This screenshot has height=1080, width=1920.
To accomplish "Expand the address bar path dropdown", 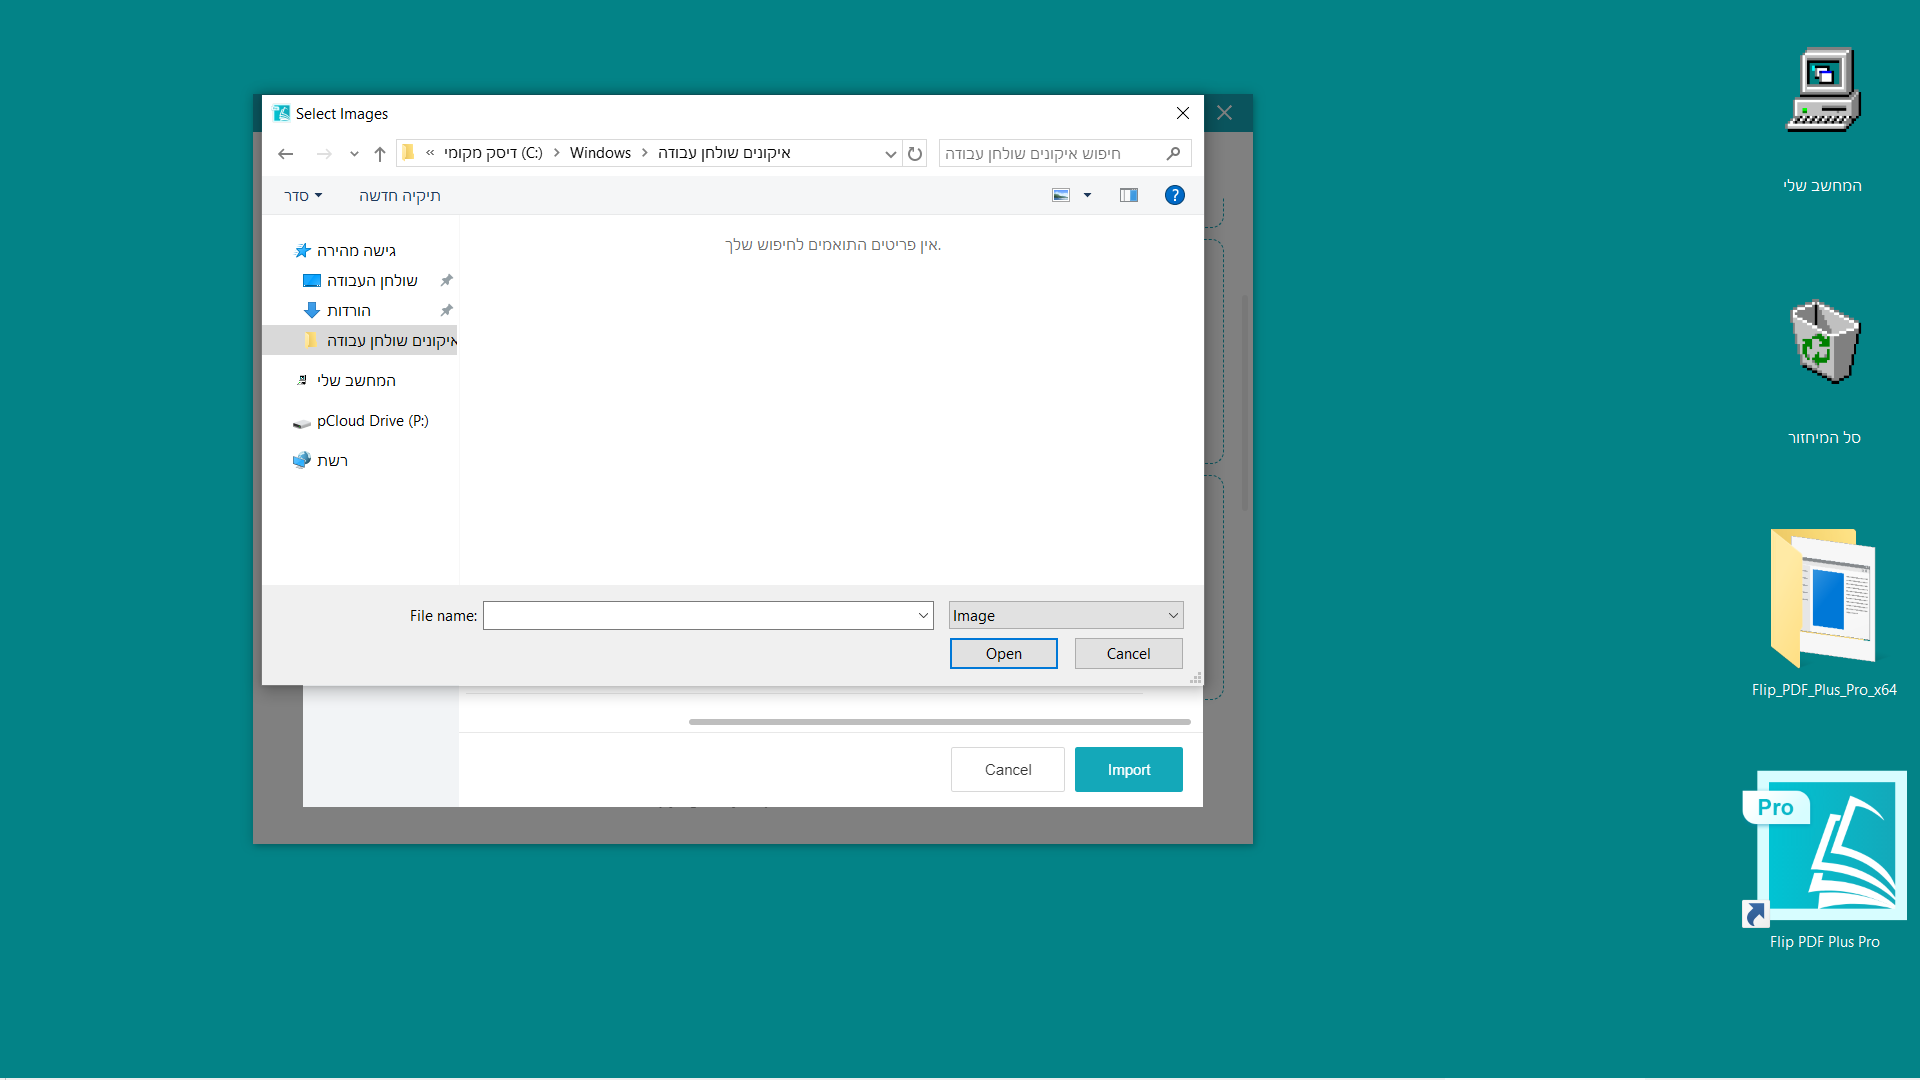I will click(890, 154).
